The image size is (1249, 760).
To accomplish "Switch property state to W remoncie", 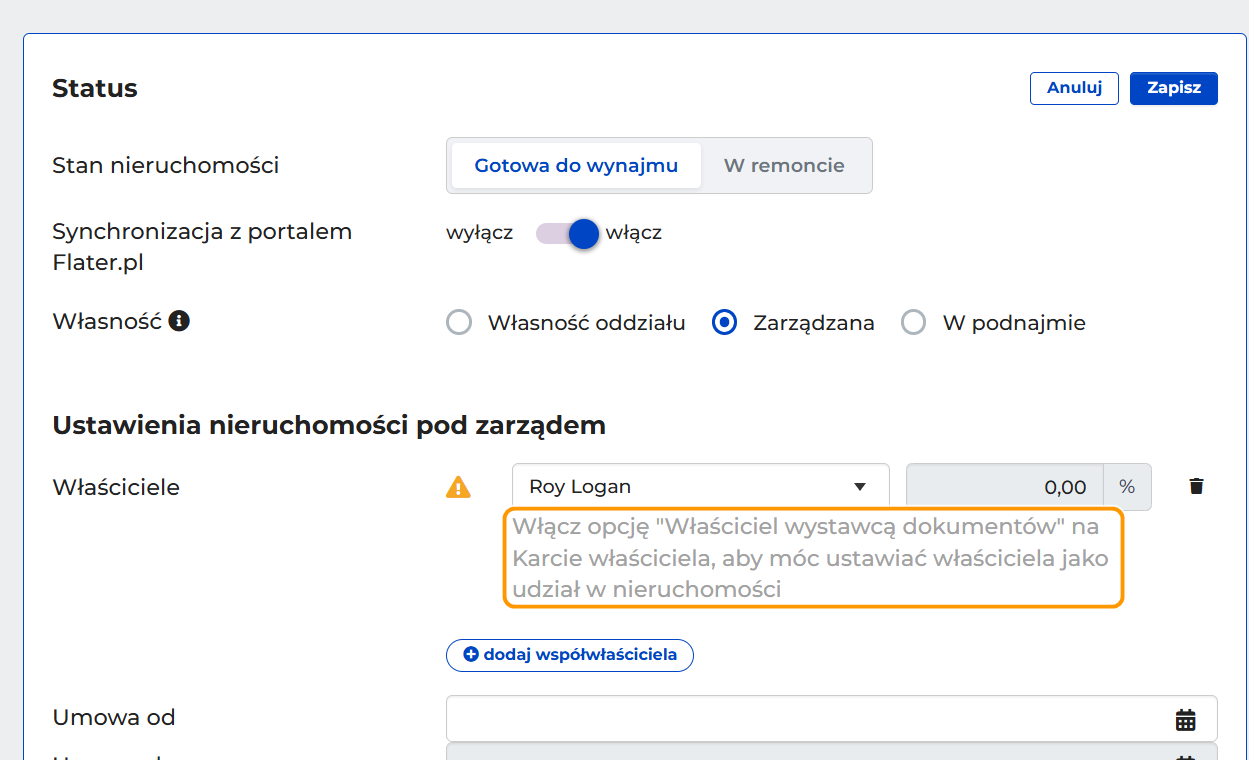I will pyautogui.click(x=784, y=165).
